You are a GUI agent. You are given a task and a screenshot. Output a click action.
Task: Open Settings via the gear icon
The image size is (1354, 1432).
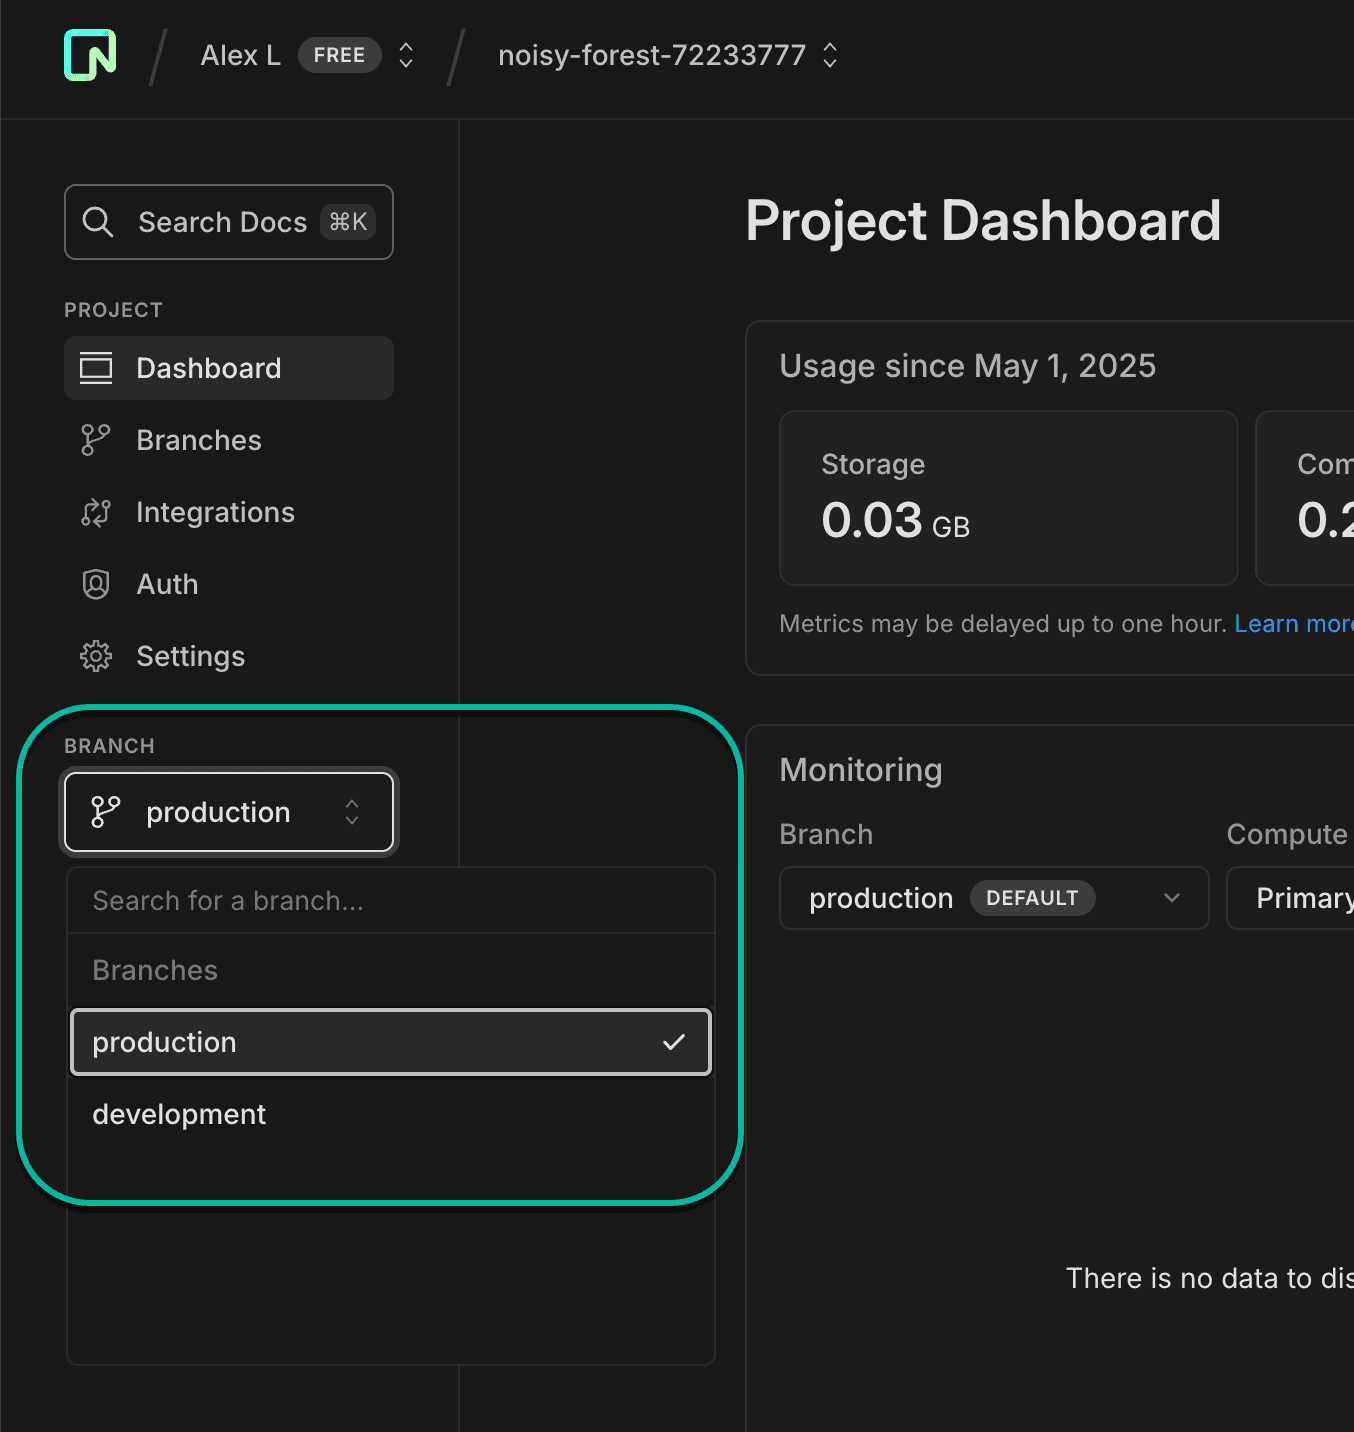coord(96,656)
